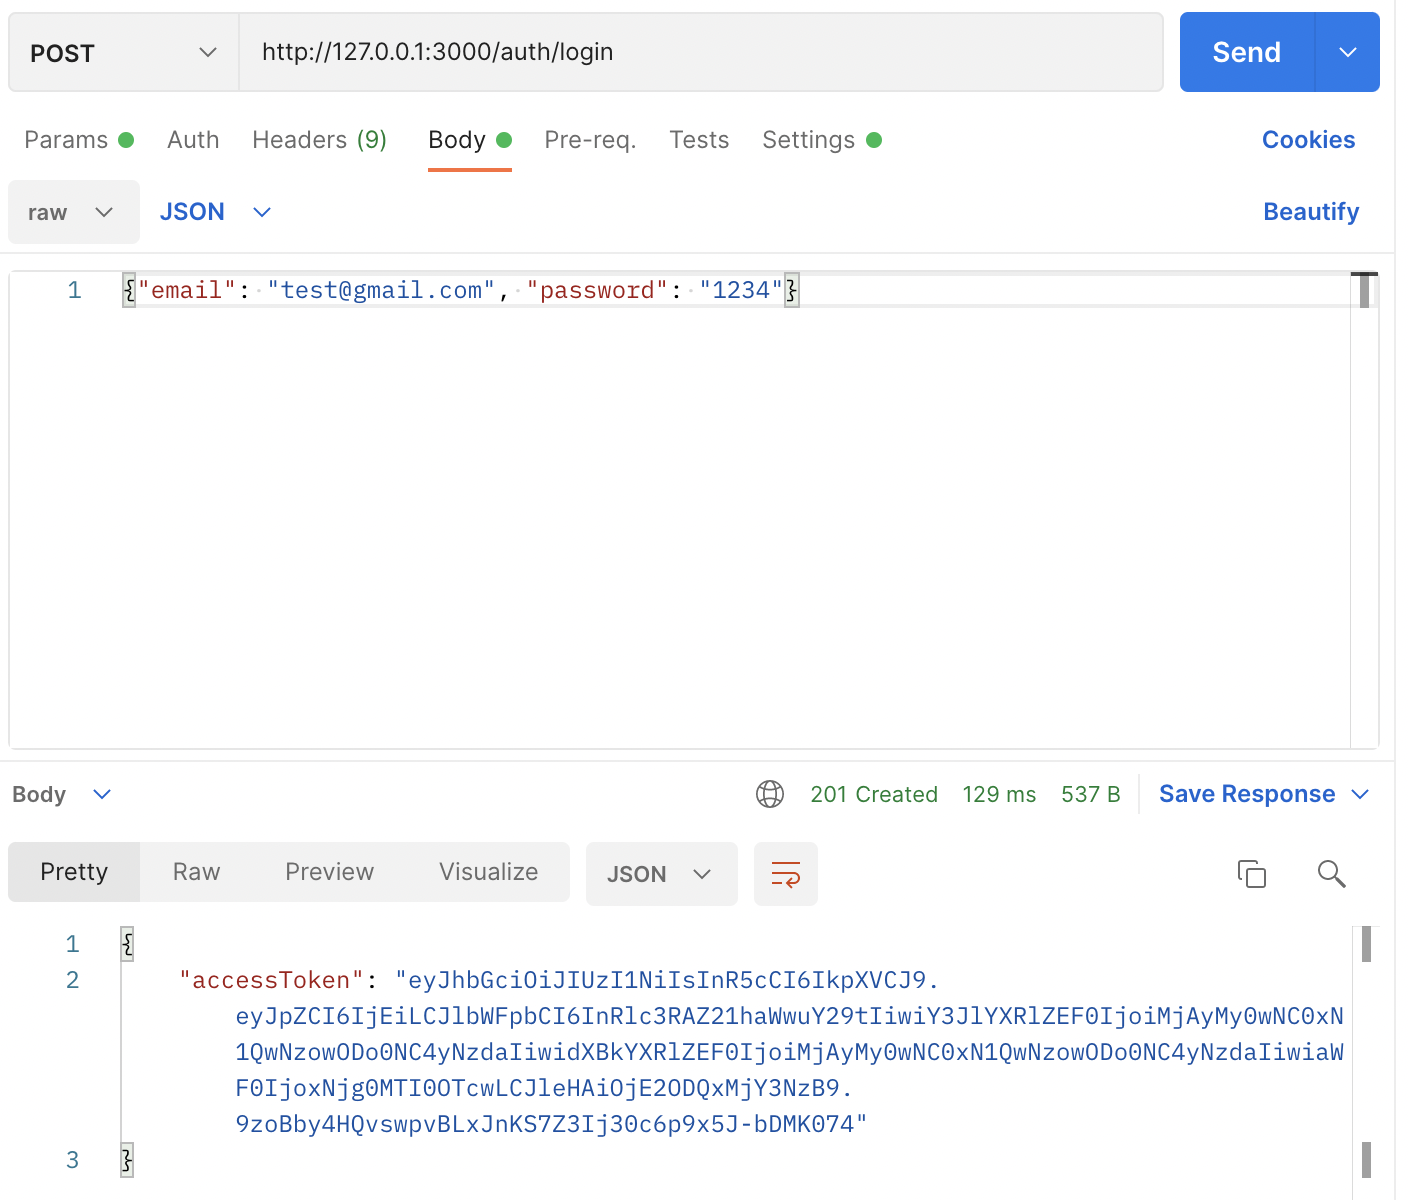
Task: Click the "129 ms" response time
Action: 999,794
